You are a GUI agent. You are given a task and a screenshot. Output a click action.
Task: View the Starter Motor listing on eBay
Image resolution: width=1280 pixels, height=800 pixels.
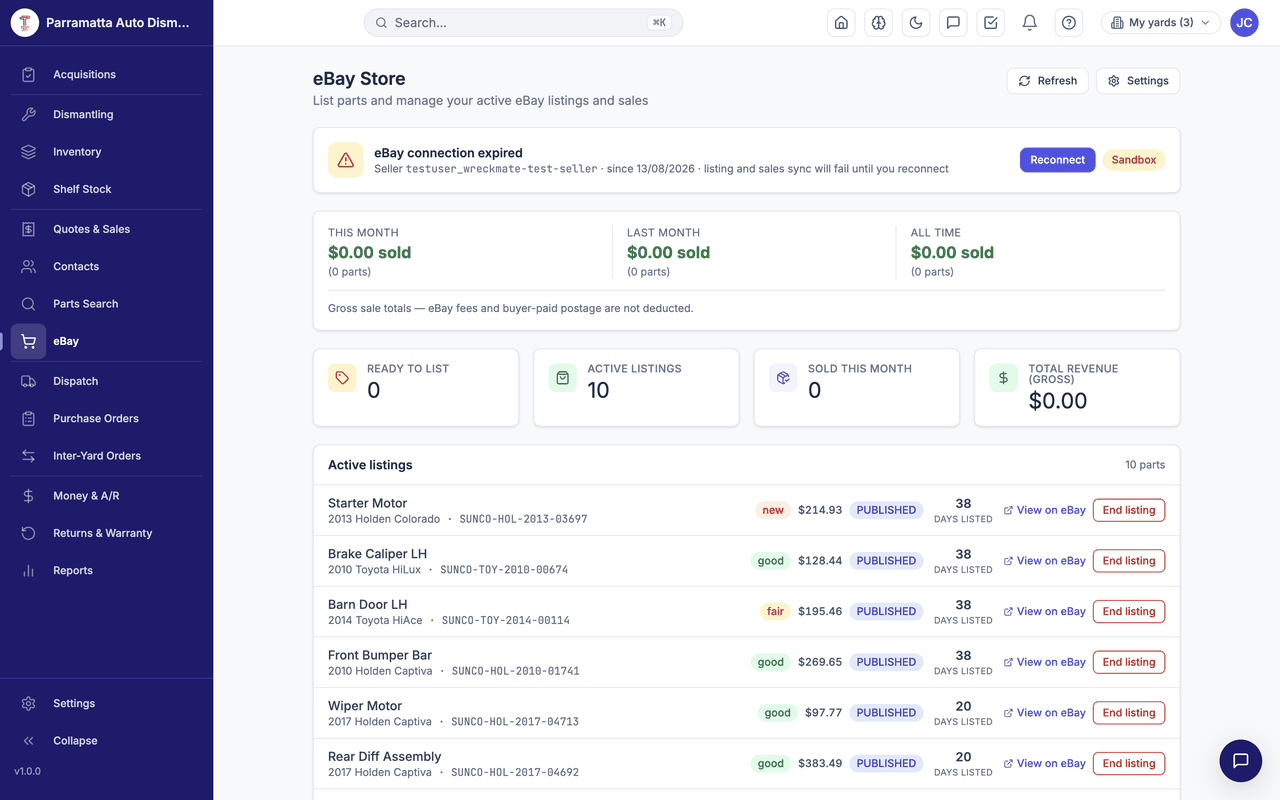coord(1045,510)
